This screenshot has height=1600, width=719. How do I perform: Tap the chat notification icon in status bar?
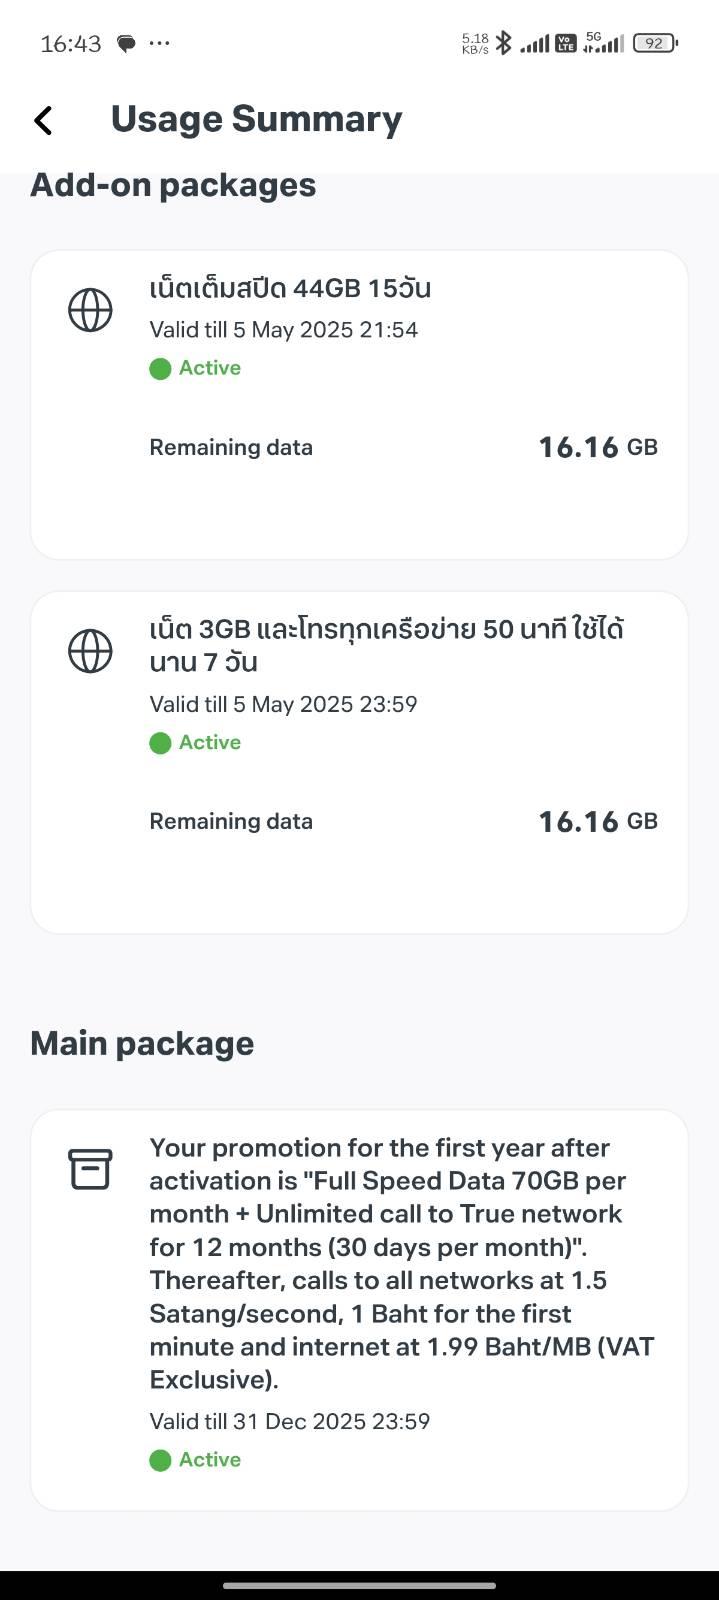(x=126, y=44)
